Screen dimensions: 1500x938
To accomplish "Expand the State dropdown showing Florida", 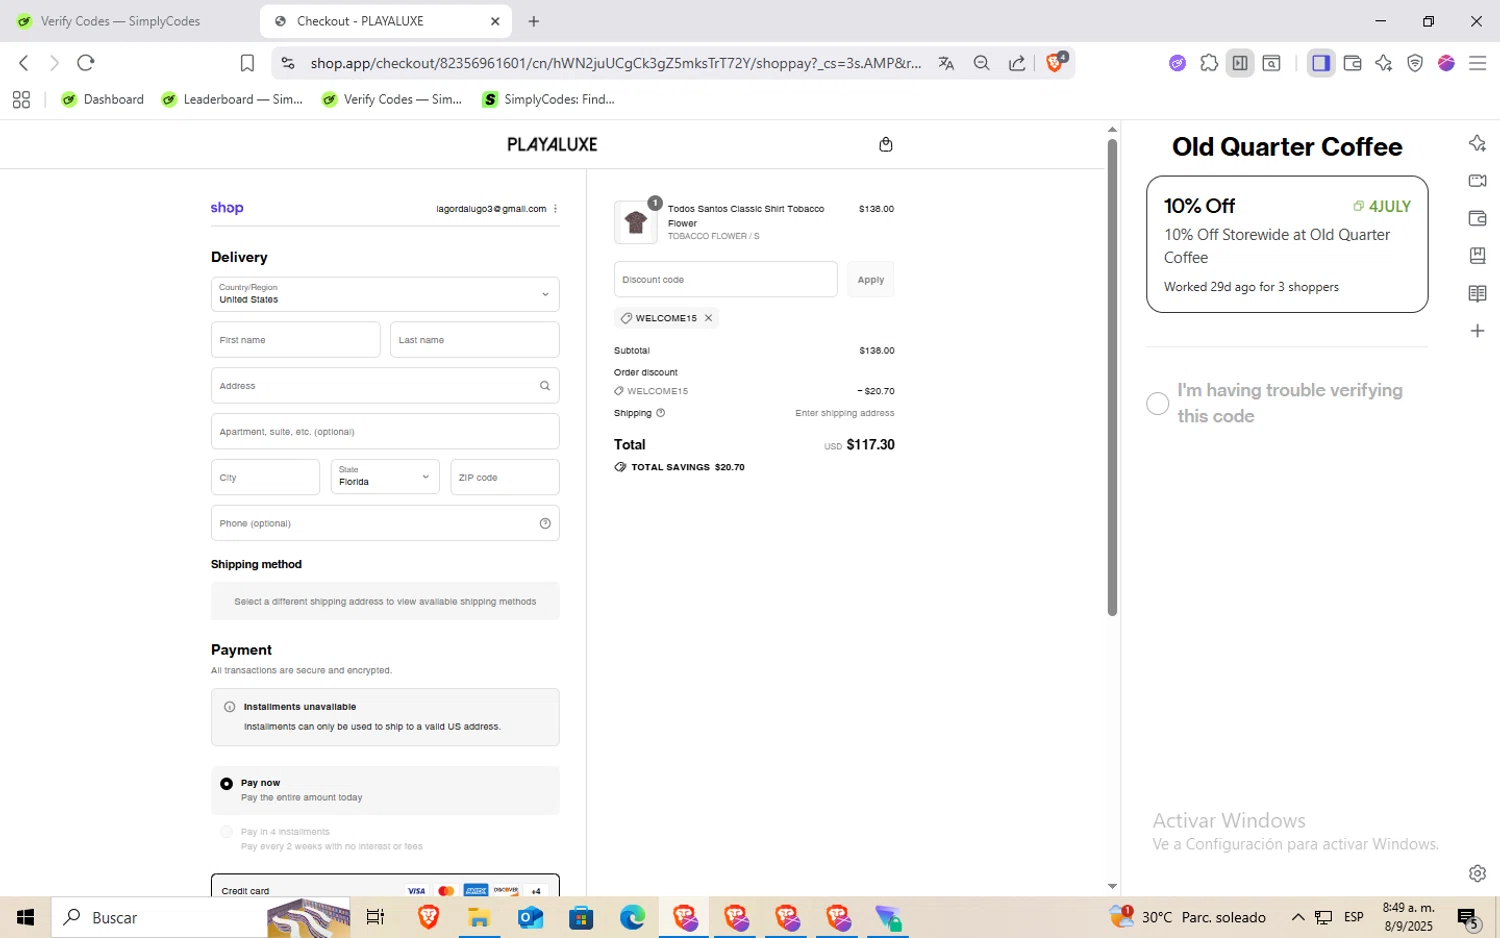I will (x=385, y=477).
